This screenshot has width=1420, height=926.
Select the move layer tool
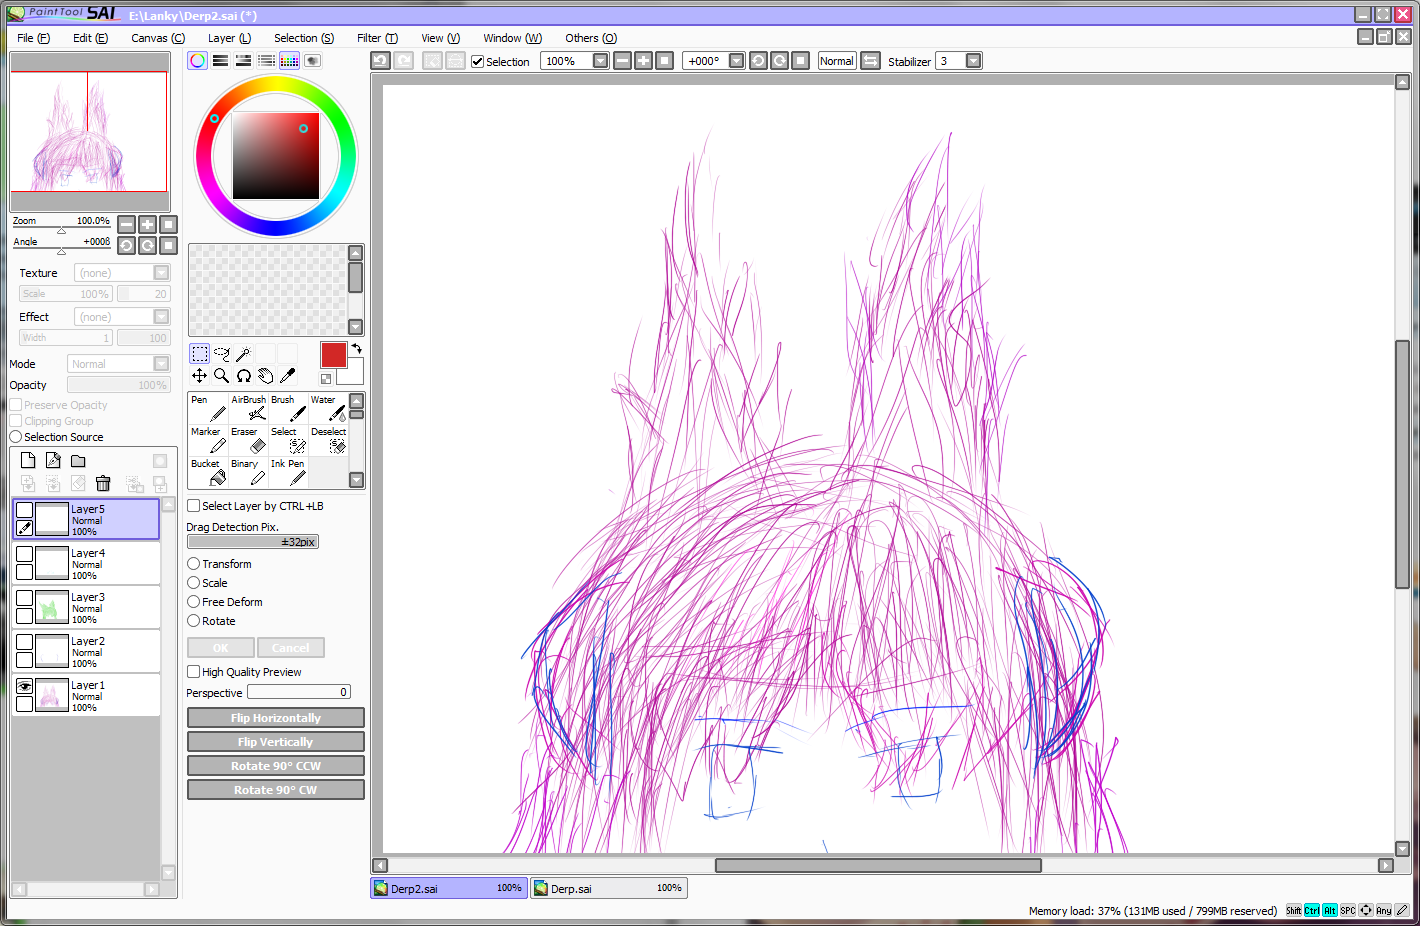(x=200, y=376)
